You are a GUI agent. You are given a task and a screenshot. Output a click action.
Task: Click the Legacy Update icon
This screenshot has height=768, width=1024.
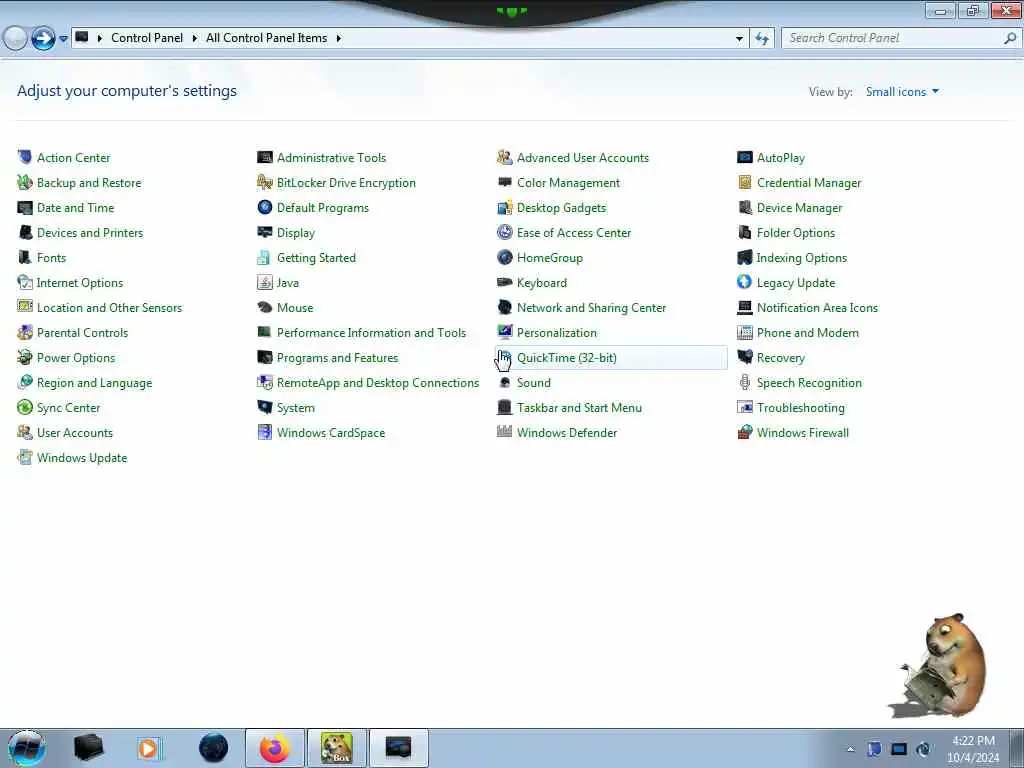[744, 282]
